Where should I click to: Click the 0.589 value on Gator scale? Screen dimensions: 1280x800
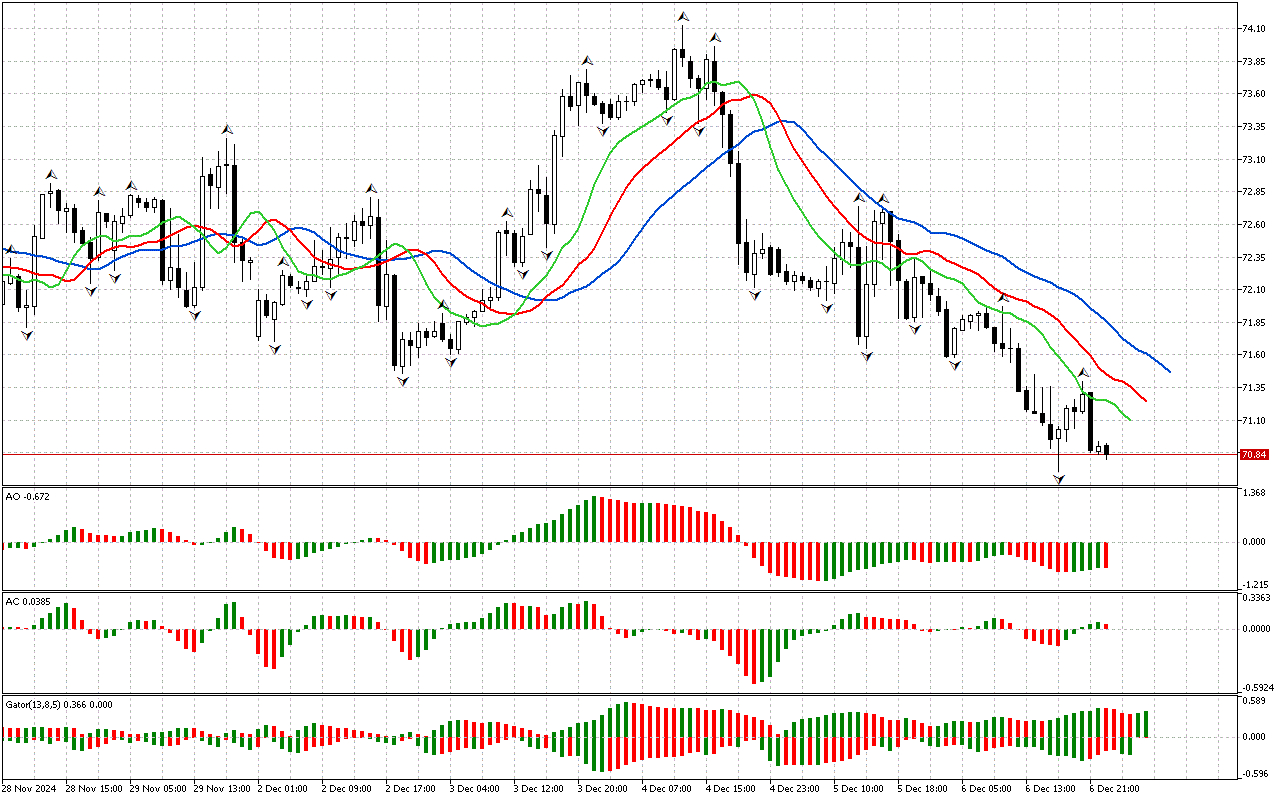1254,701
